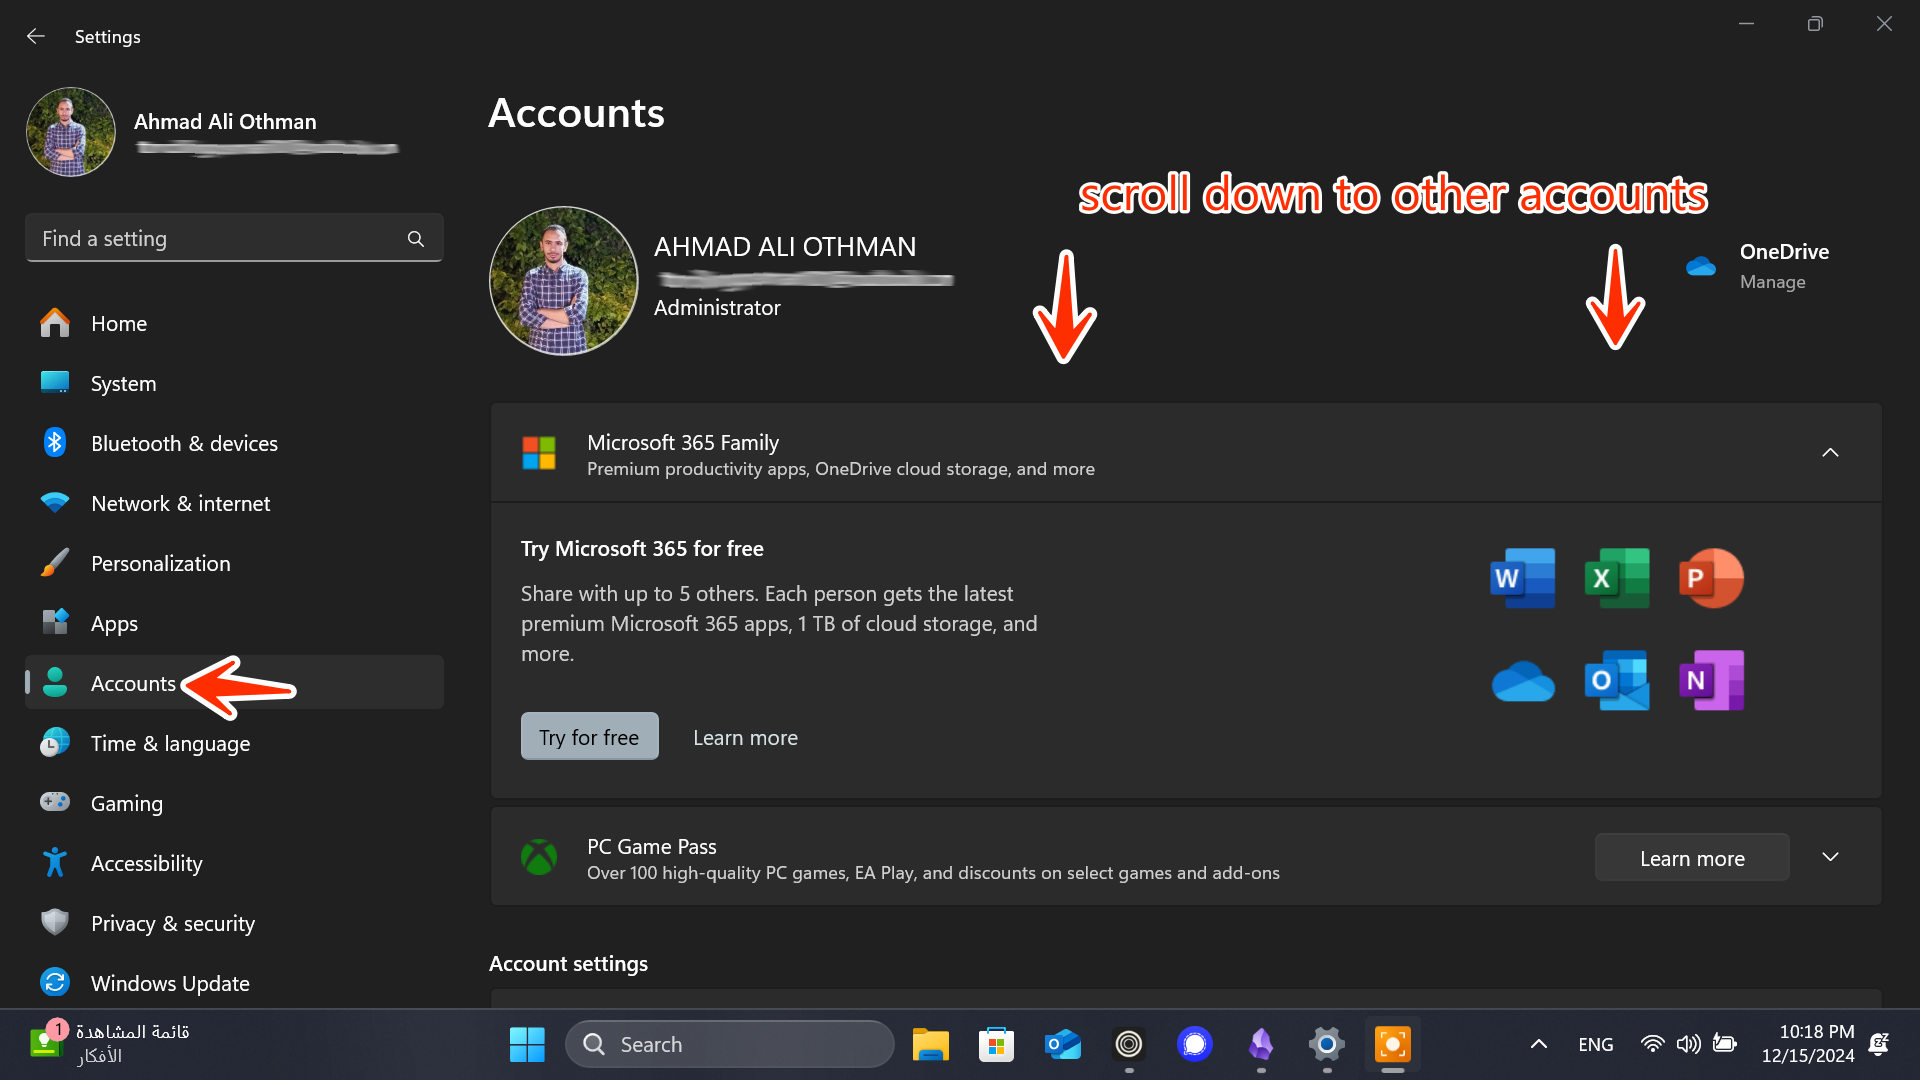Click the Xbox PC Game Pass icon

[539, 857]
